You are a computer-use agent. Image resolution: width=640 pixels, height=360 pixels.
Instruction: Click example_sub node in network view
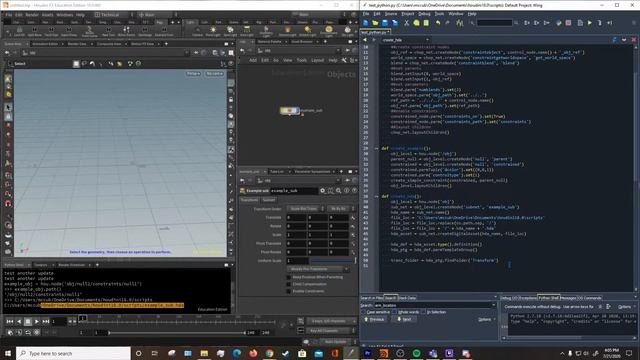(x=290, y=110)
